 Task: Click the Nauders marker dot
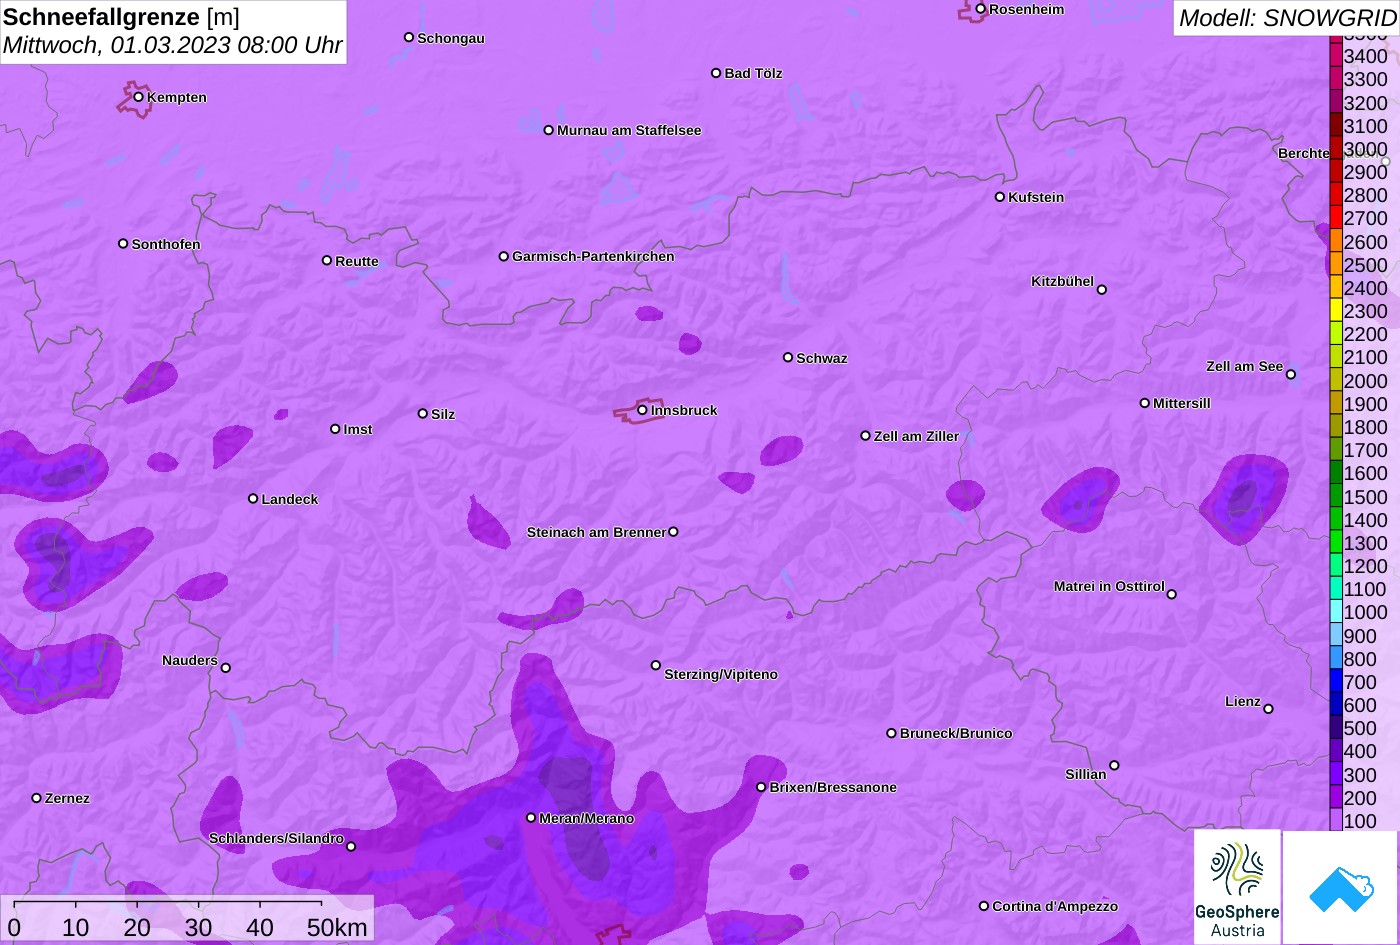[226, 668]
